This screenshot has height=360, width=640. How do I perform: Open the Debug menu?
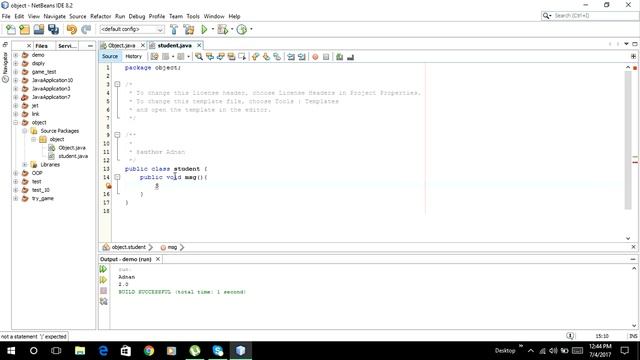point(137,16)
